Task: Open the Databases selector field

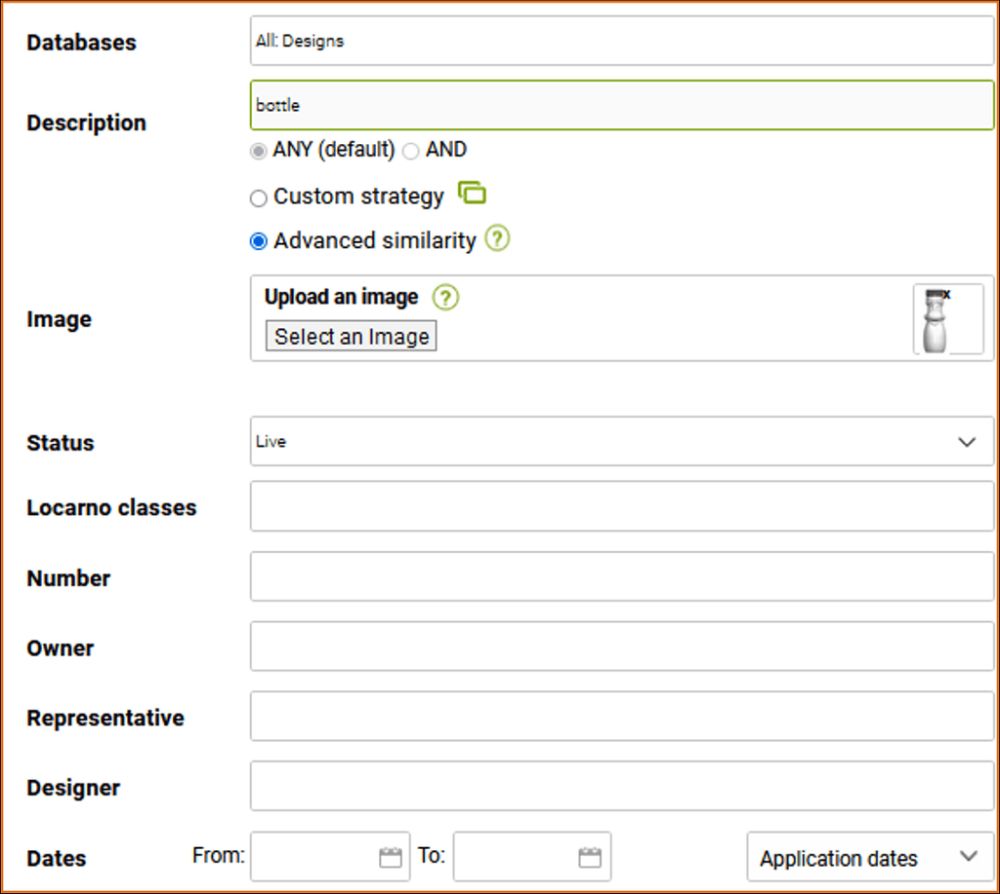Action: click(x=621, y=41)
